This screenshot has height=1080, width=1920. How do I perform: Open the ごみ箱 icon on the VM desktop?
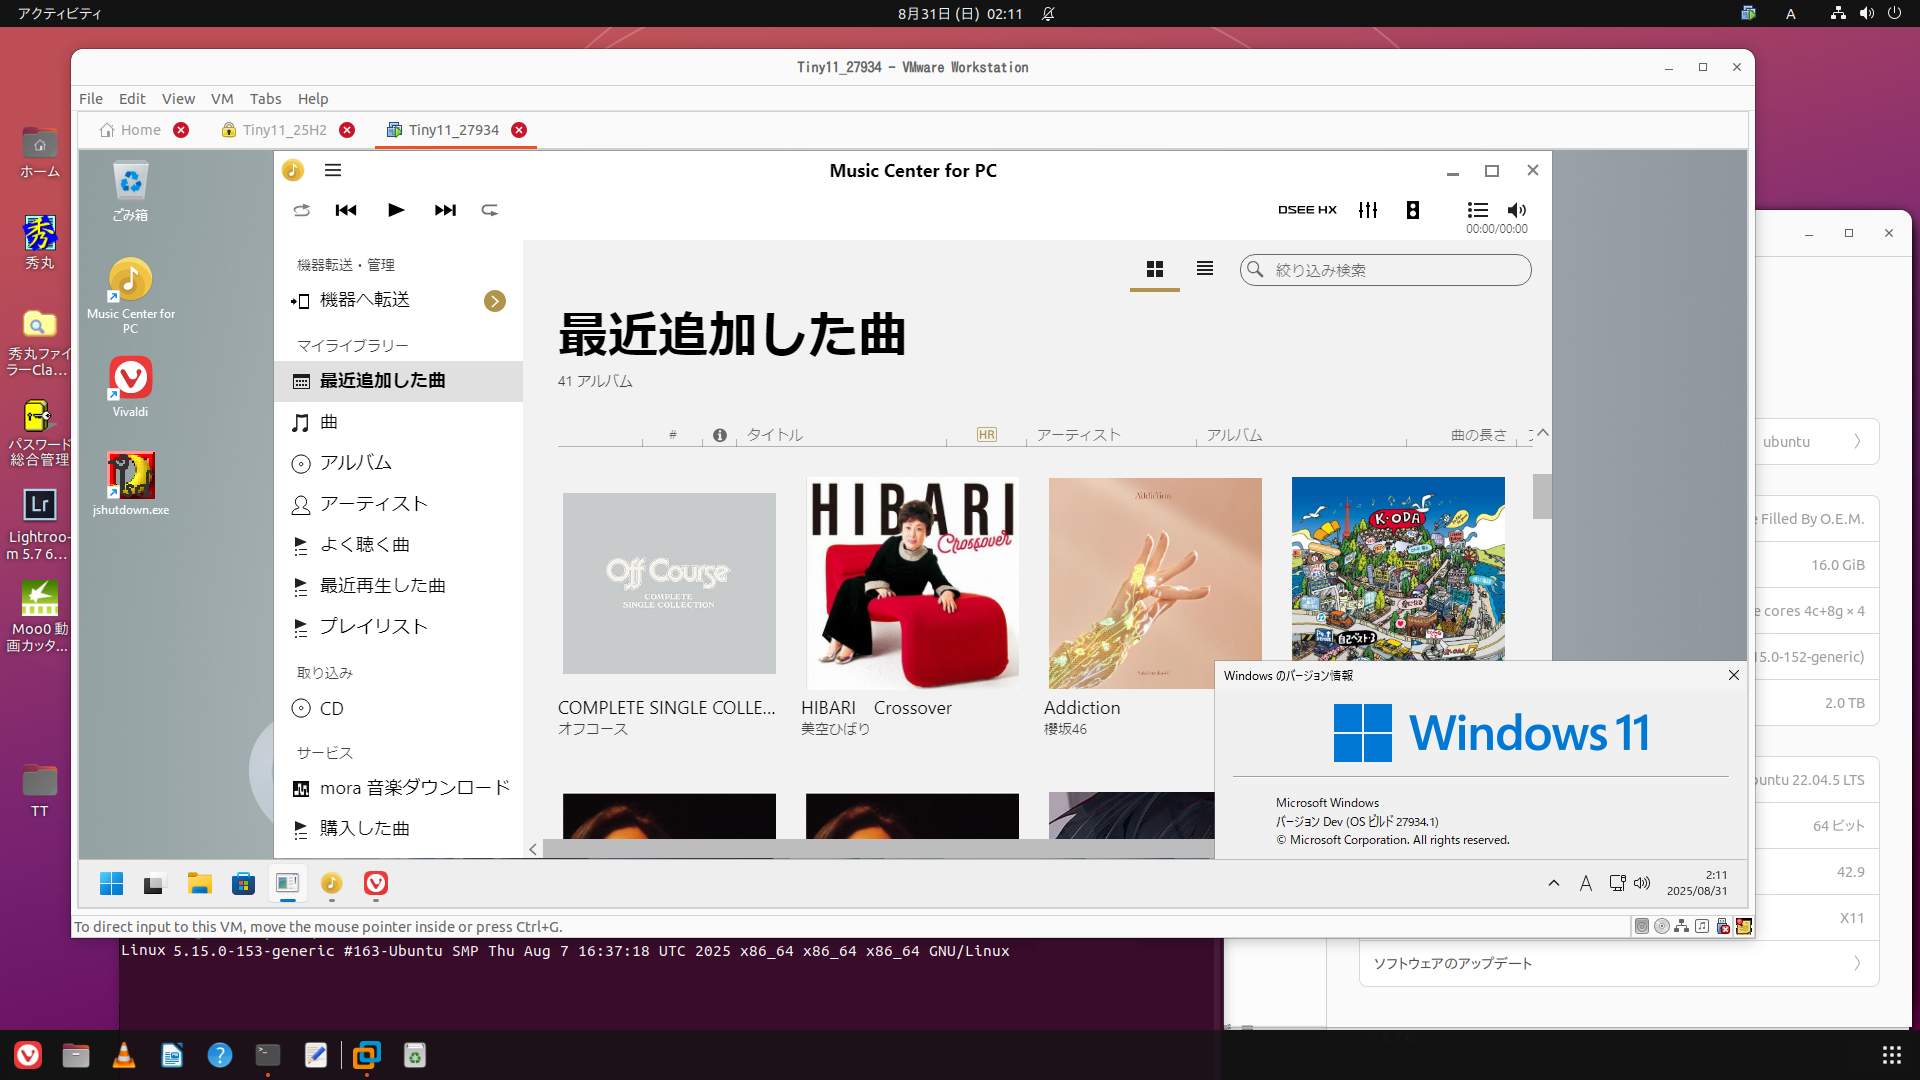pyautogui.click(x=130, y=192)
